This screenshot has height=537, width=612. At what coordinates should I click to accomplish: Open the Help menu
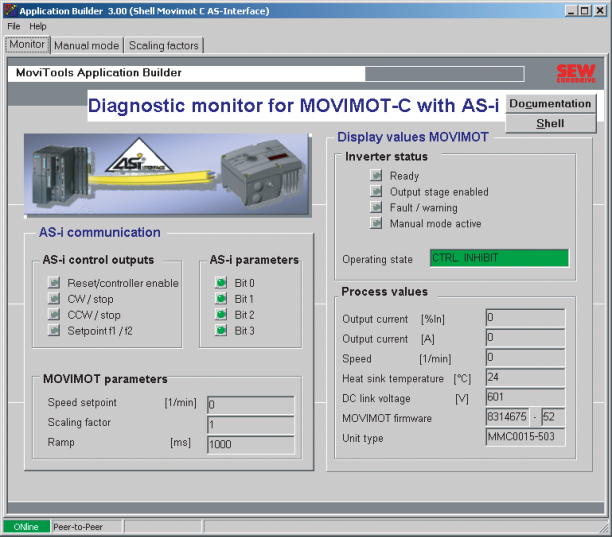click(37, 26)
